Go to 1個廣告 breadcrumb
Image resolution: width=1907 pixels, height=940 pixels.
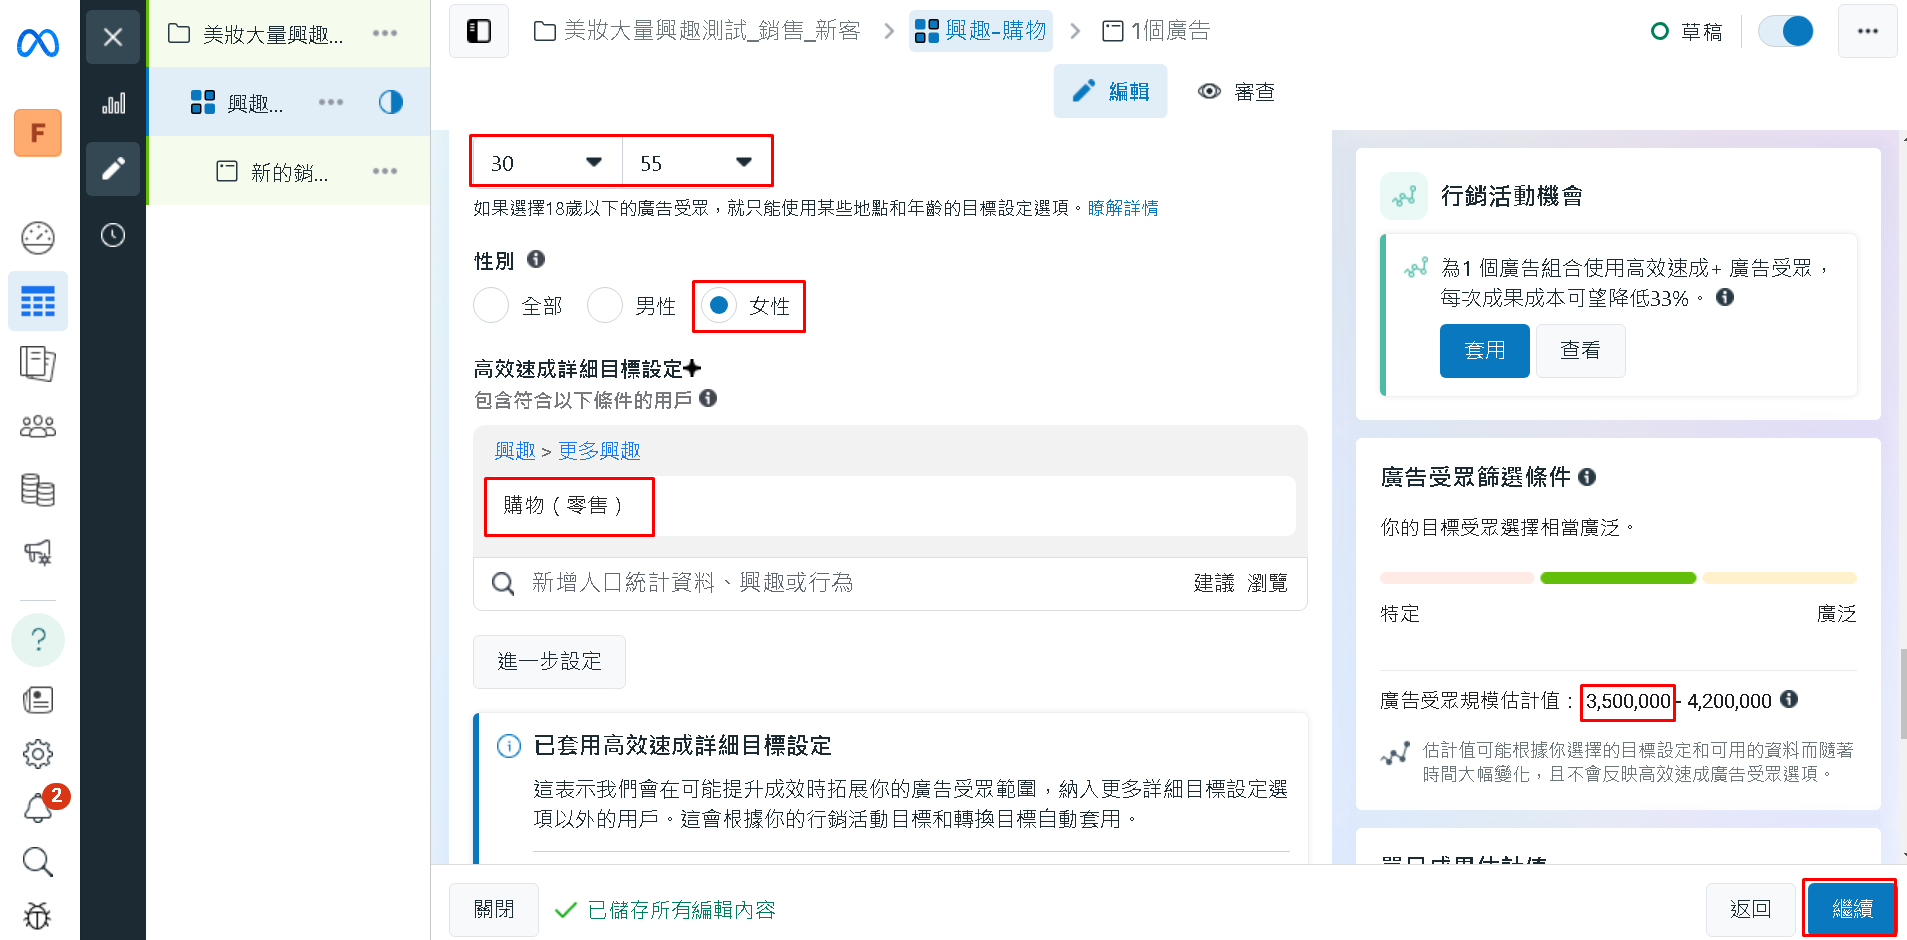1156,31
